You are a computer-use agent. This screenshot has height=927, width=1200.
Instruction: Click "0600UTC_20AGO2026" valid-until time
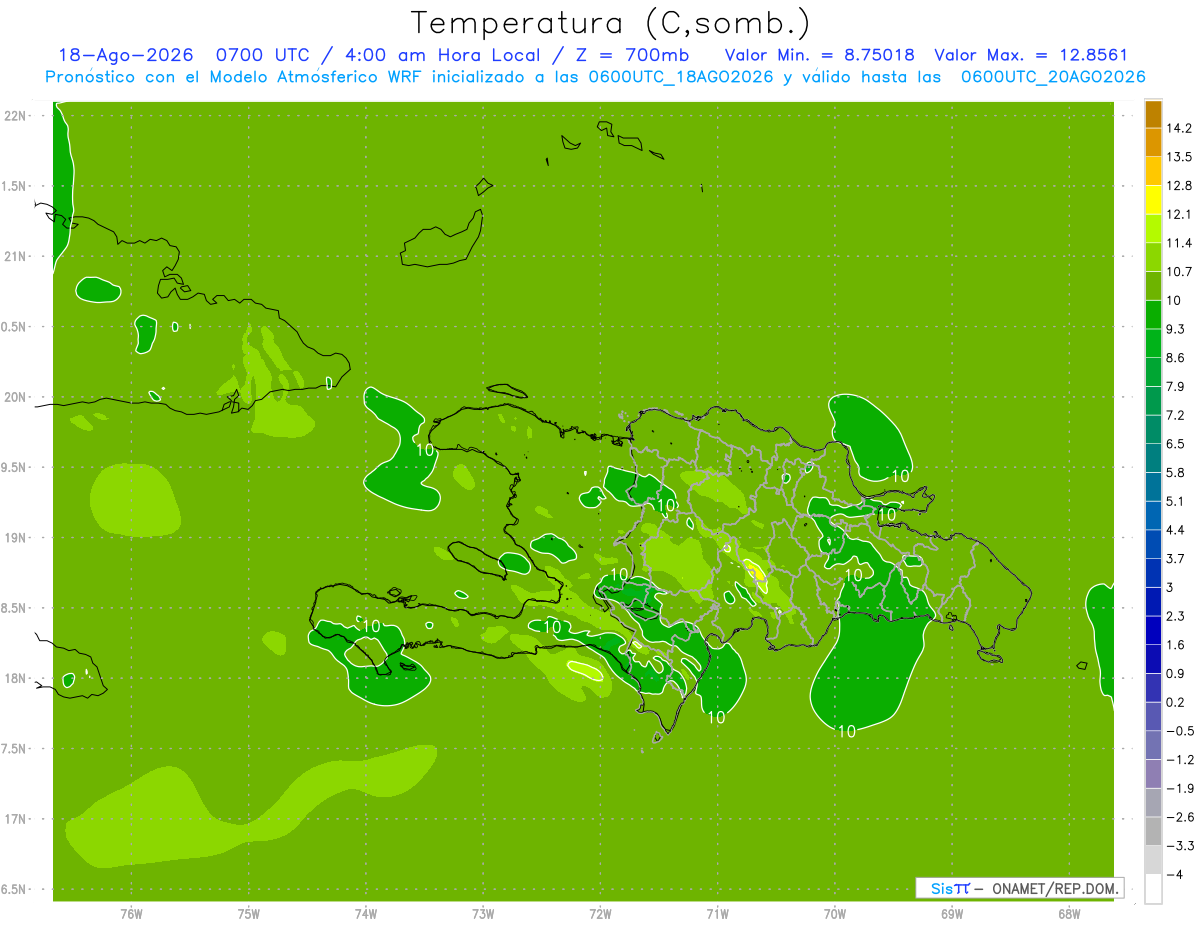pyautogui.click(x=1053, y=76)
